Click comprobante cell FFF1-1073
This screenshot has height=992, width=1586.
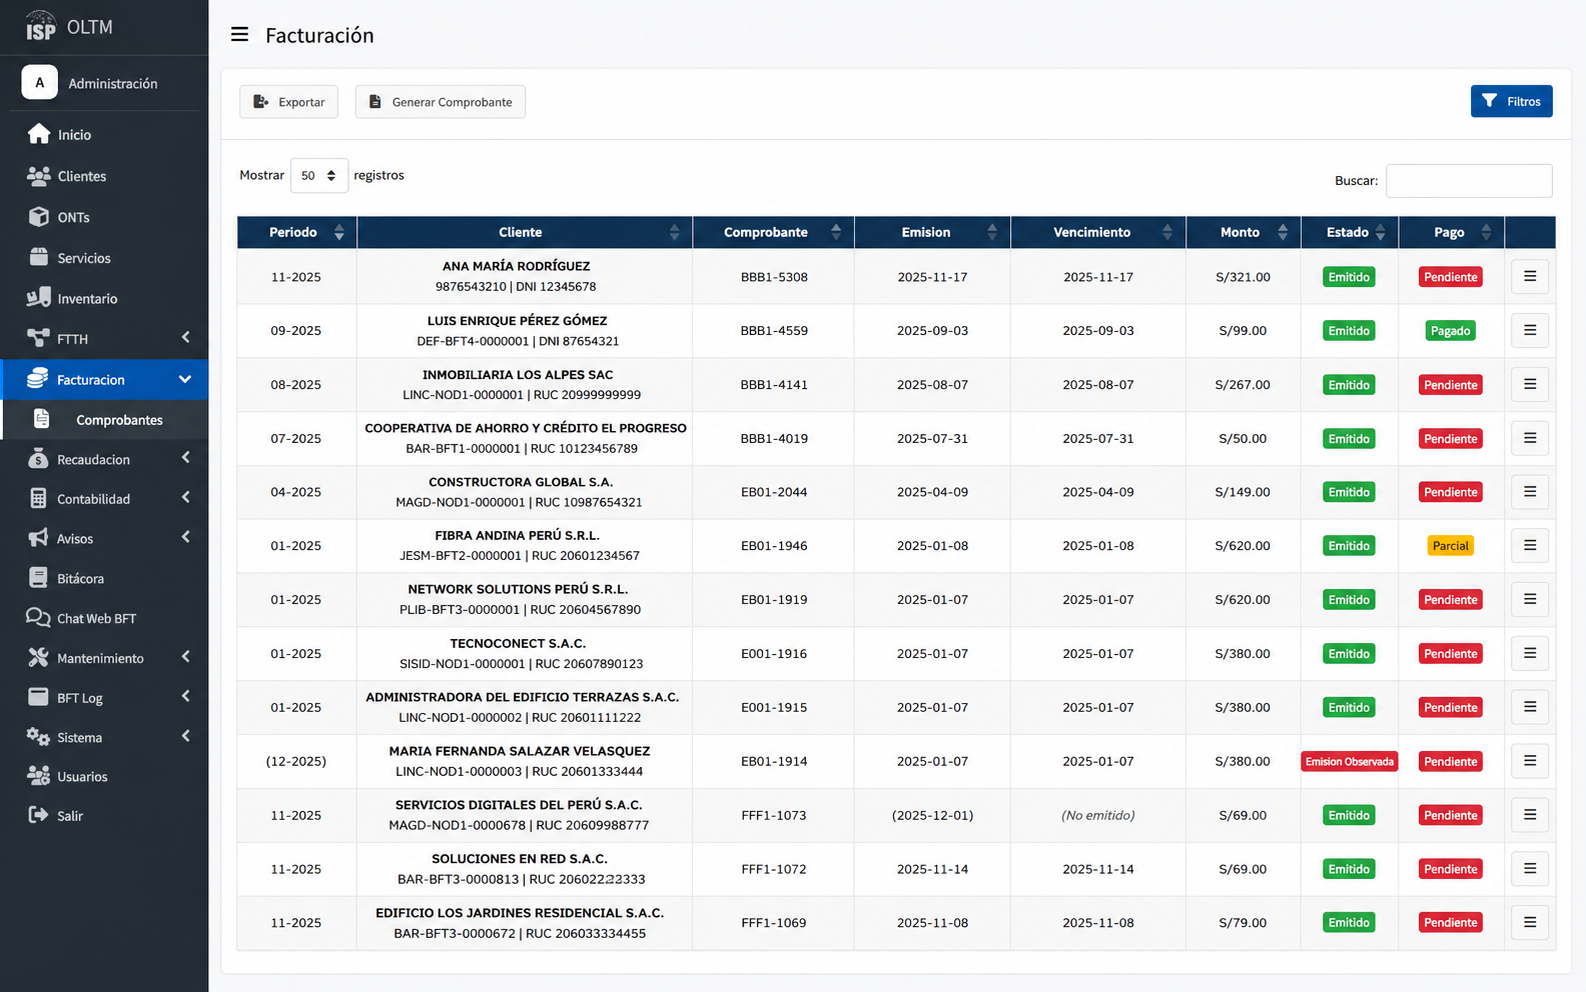pos(774,815)
